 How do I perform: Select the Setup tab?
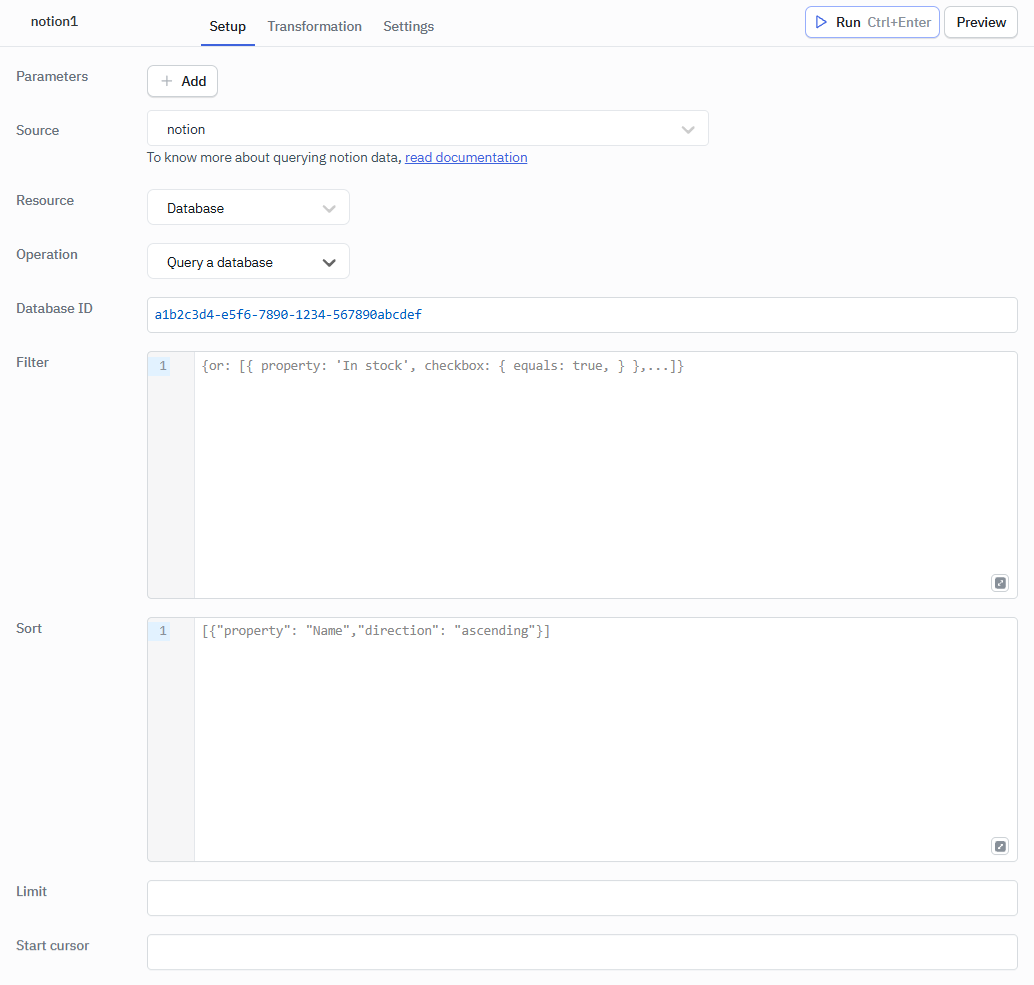point(227,27)
